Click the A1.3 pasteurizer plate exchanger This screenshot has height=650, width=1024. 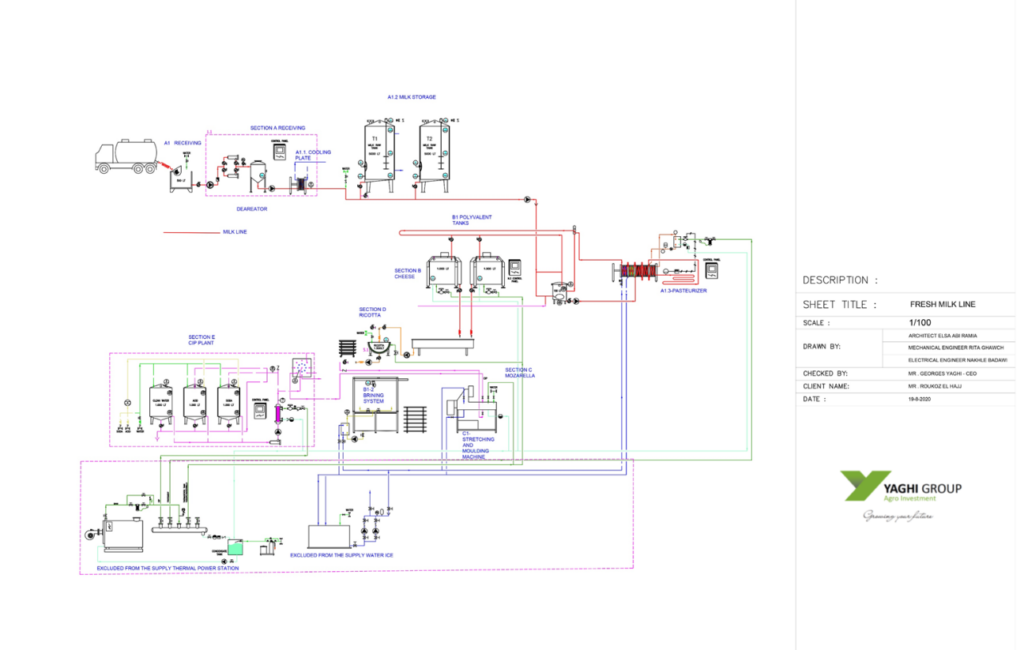tap(637, 272)
